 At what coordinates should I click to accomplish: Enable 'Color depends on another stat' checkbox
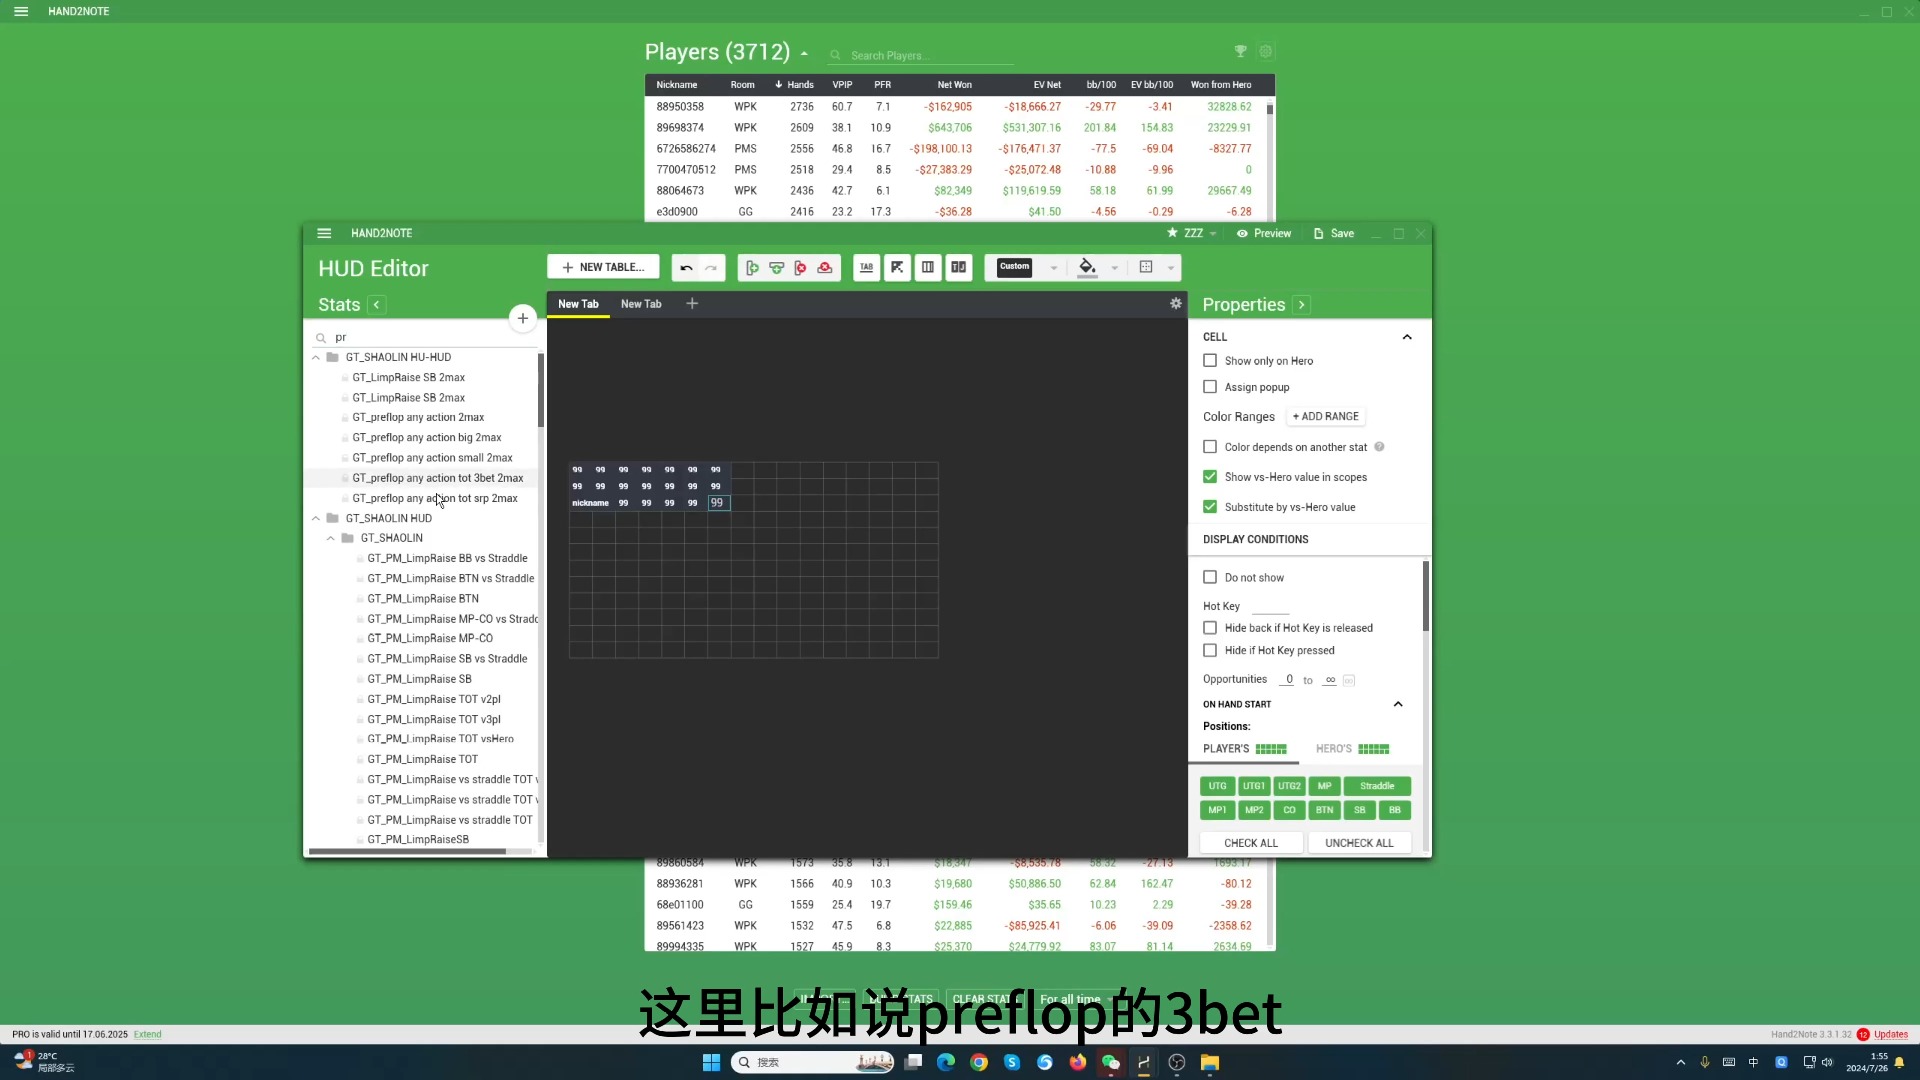1212,446
